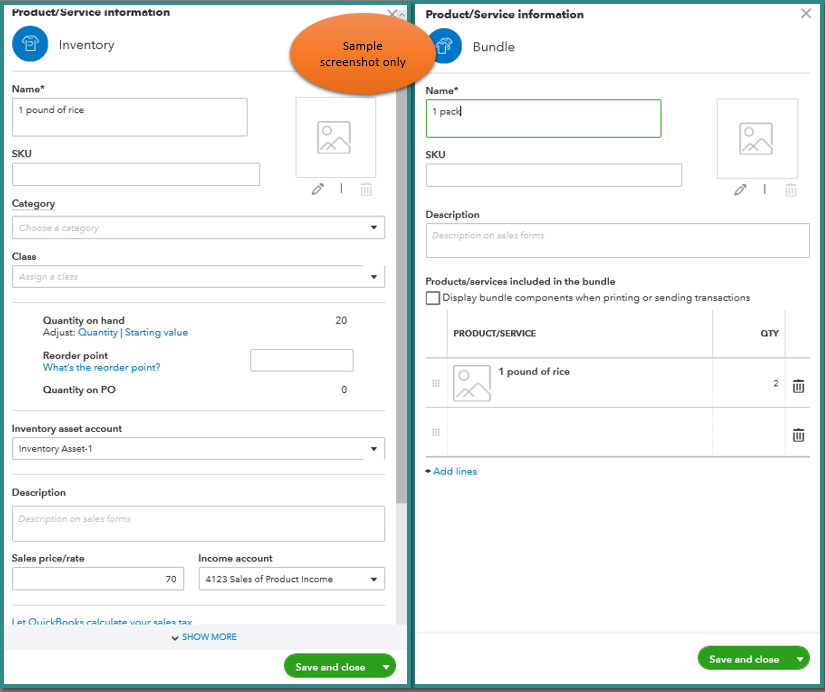Focus the Bundle Name field
825x692 pixels.
544,118
